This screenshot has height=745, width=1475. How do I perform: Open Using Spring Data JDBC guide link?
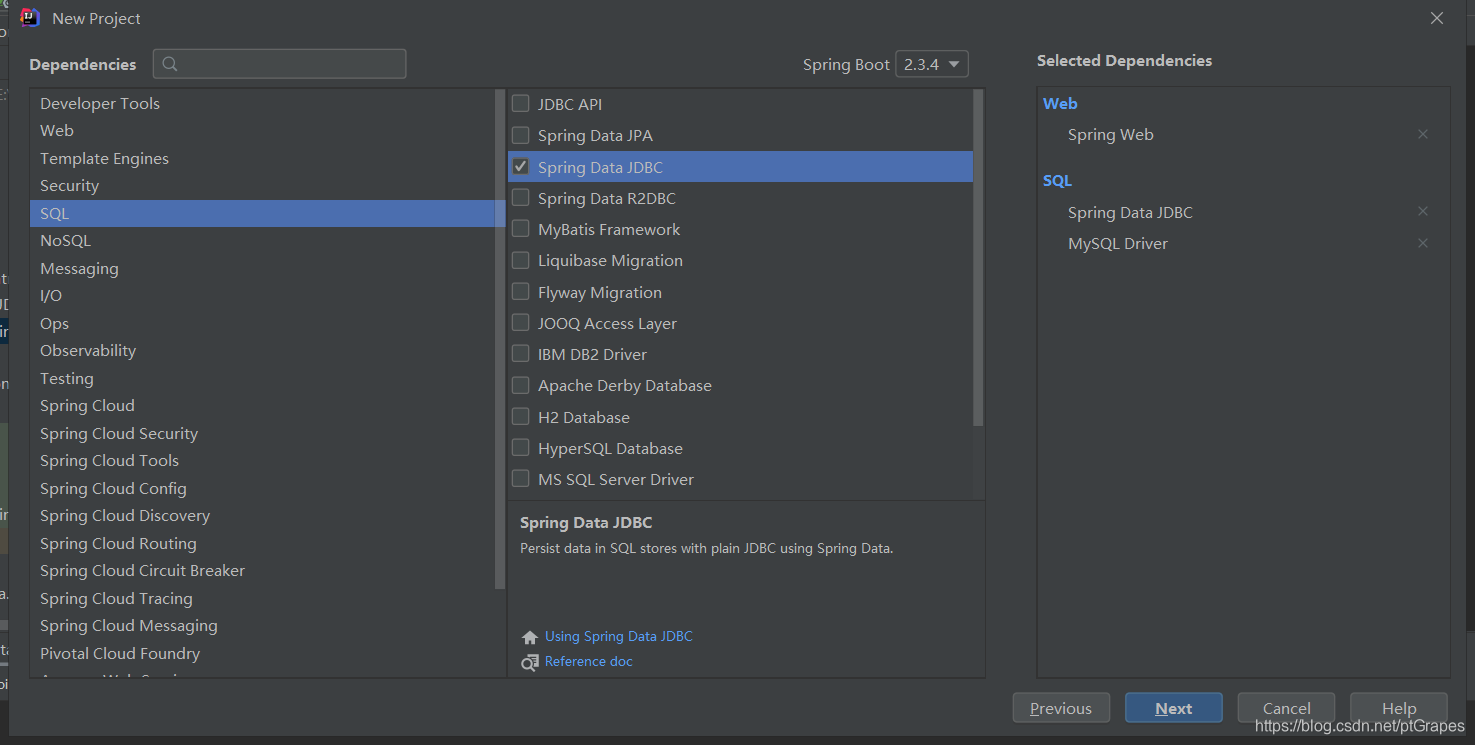tap(618, 637)
